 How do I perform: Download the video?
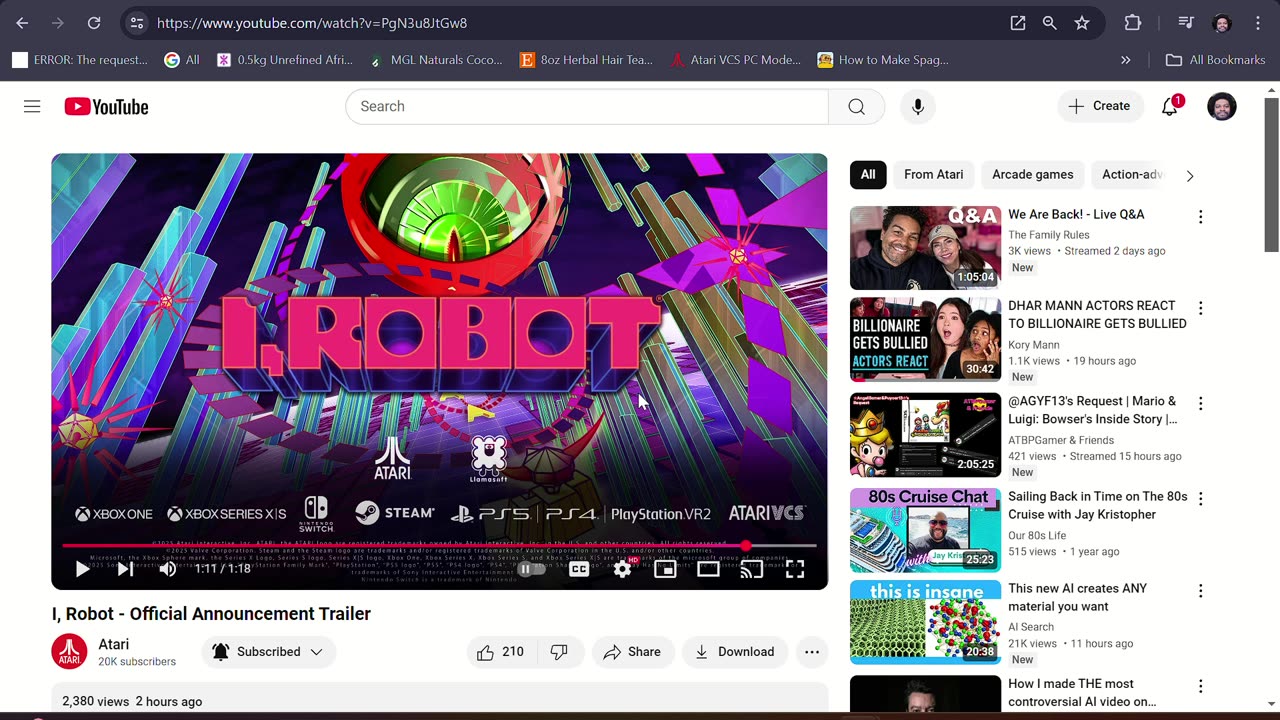pyautogui.click(x=735, y=652)
